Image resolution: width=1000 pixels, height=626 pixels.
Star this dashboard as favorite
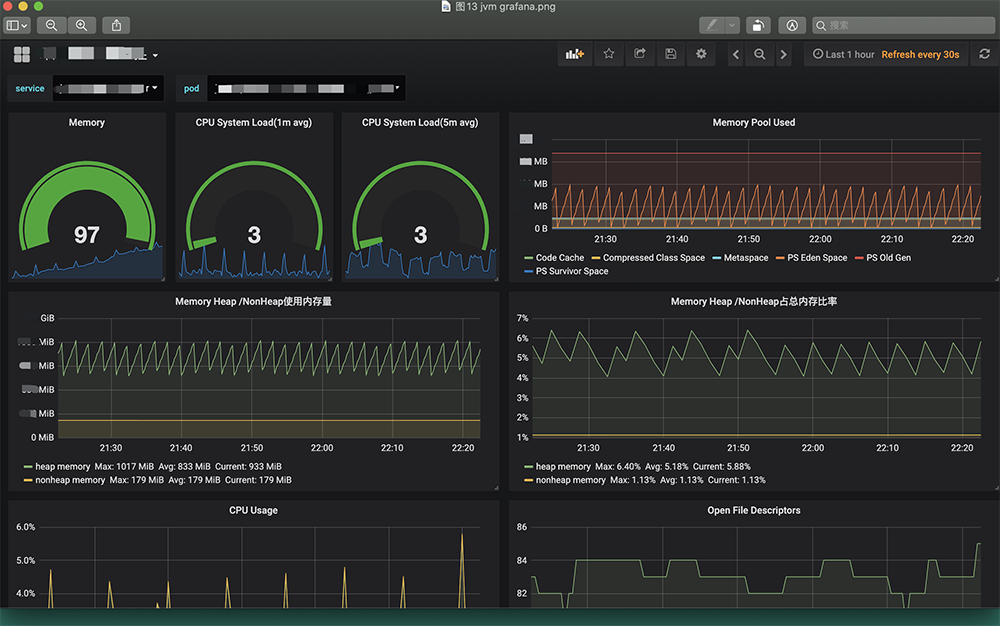coord(608,54)
